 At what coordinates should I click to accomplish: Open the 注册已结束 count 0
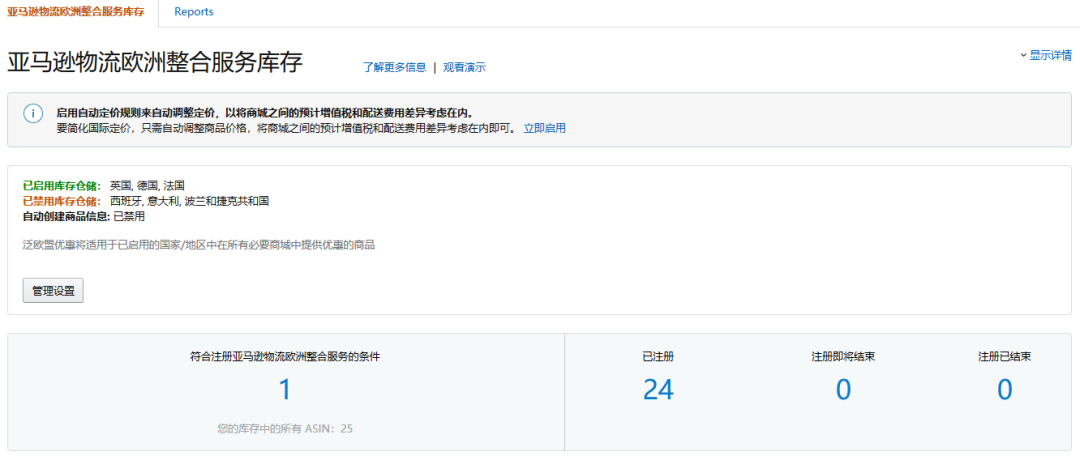pos(1004,390)
